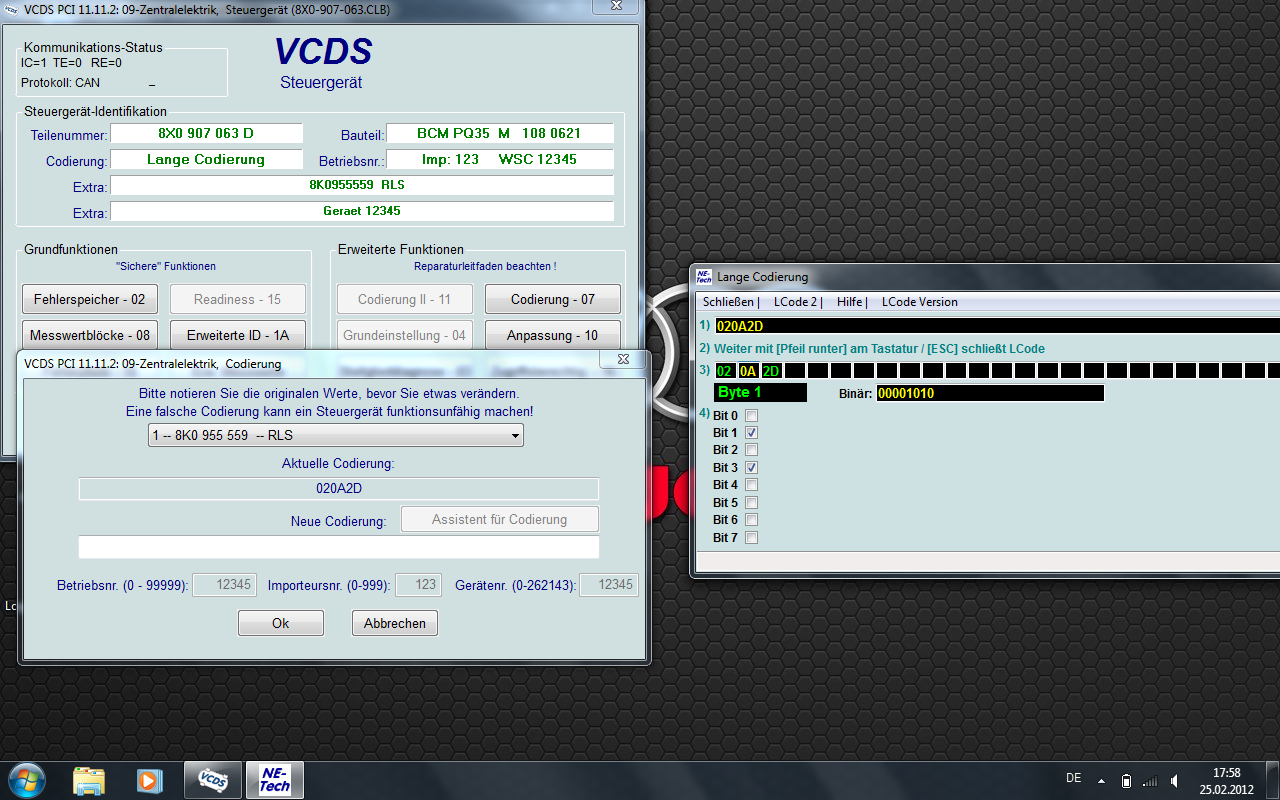1280x800 pixels.
Task: Check the battery status tray icon
Action: pyautogui.click(x=1126, y=780)
